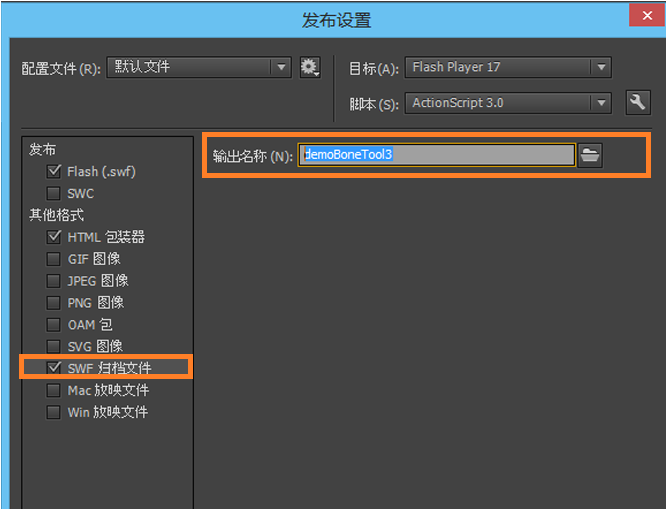Viewport: 667px width, 510px height.
Task: Select the SWF 归档文件 label
Action: click(x=109, y=368)
